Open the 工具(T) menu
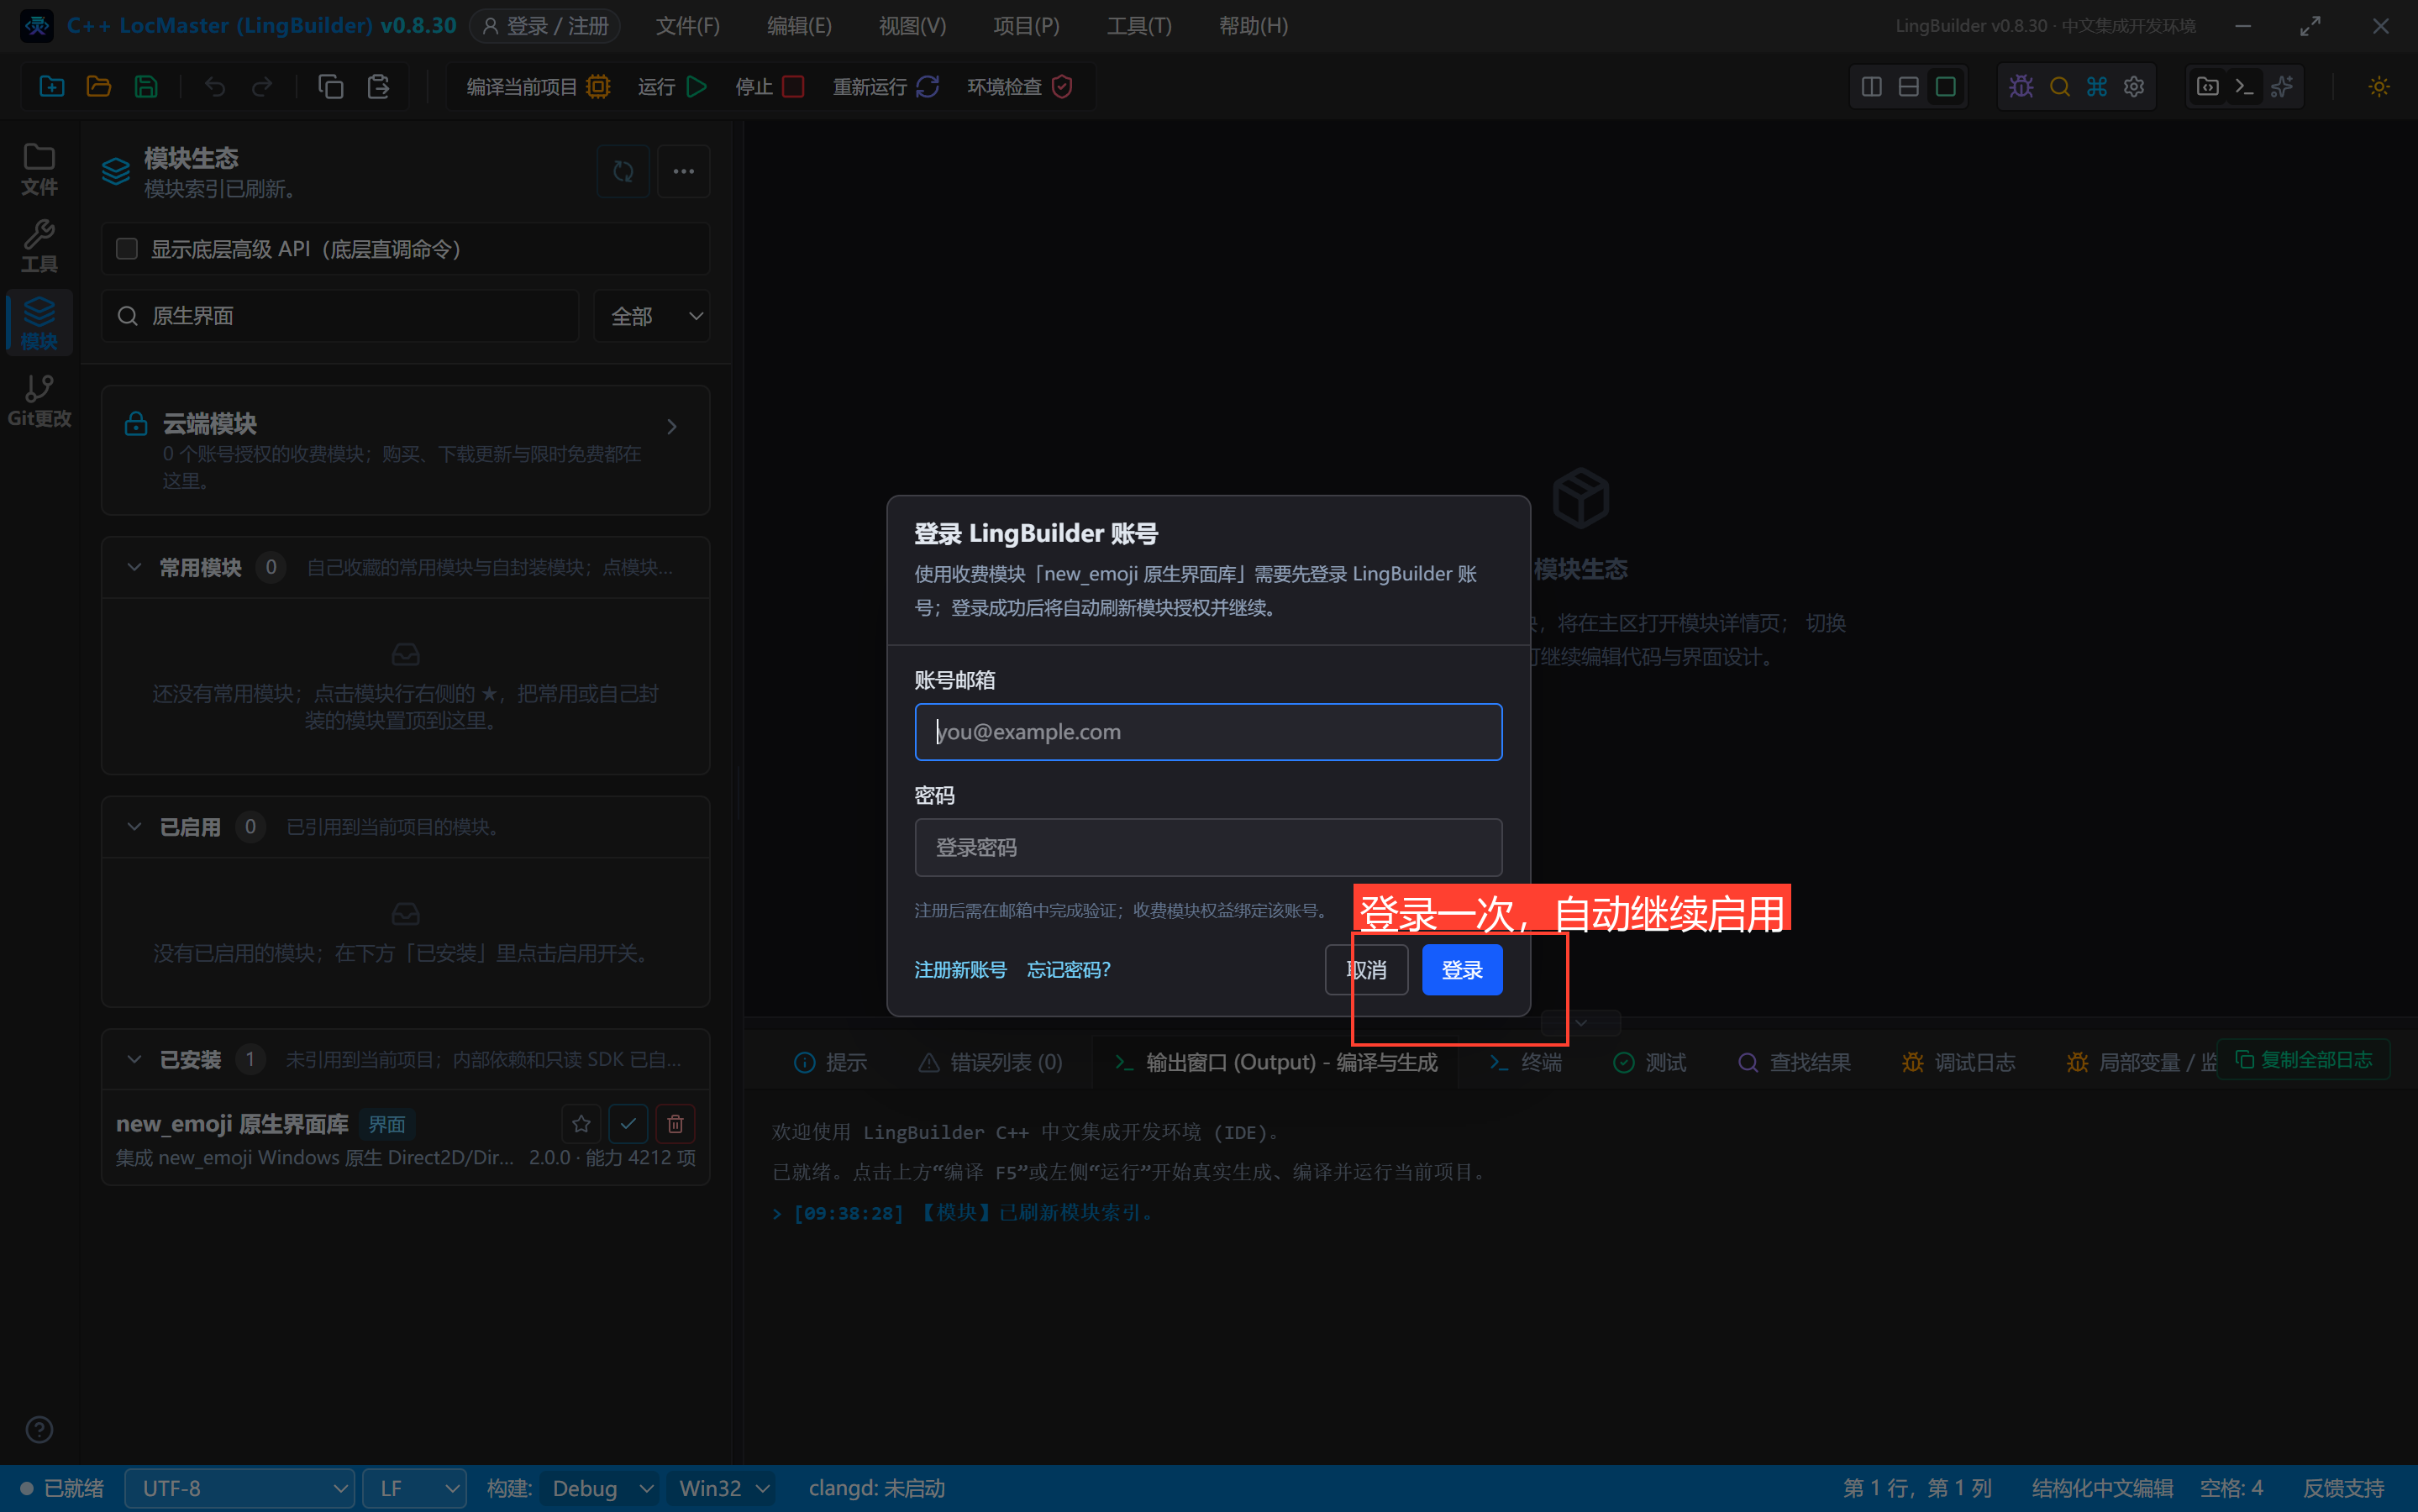Viewport: 2418px width, 1512px height. point(1139,26)
